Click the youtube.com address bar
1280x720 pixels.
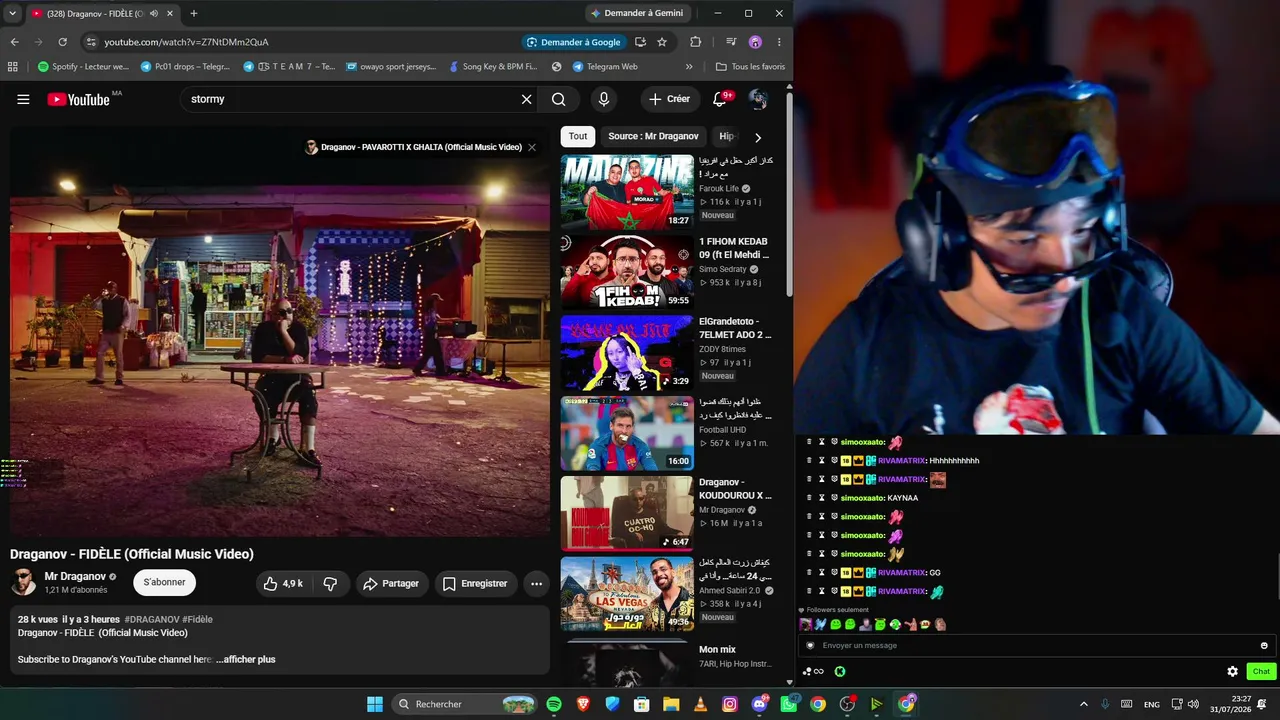[x=300, y=42]
